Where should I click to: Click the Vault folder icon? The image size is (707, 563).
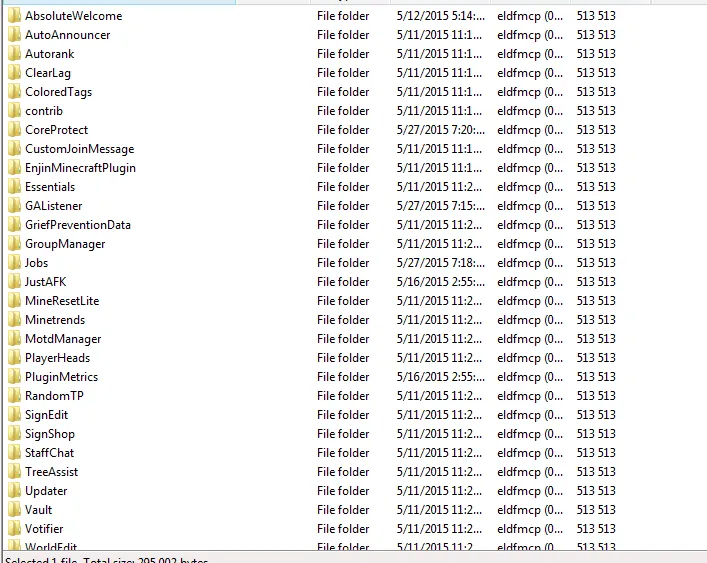coord(14,509)
